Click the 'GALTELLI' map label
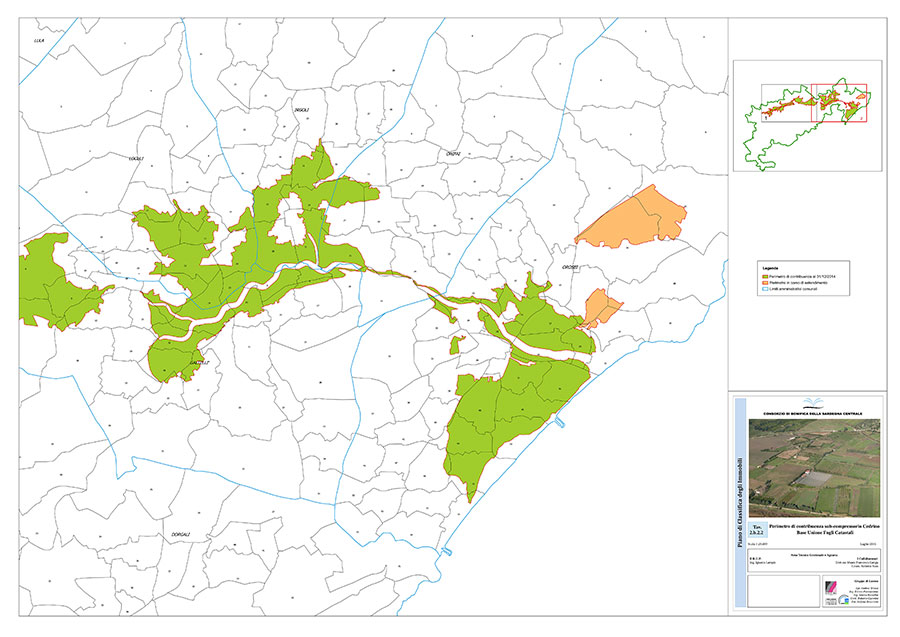Image resolution: width=900 pixels, height=637 pixels. pos(199,363)
